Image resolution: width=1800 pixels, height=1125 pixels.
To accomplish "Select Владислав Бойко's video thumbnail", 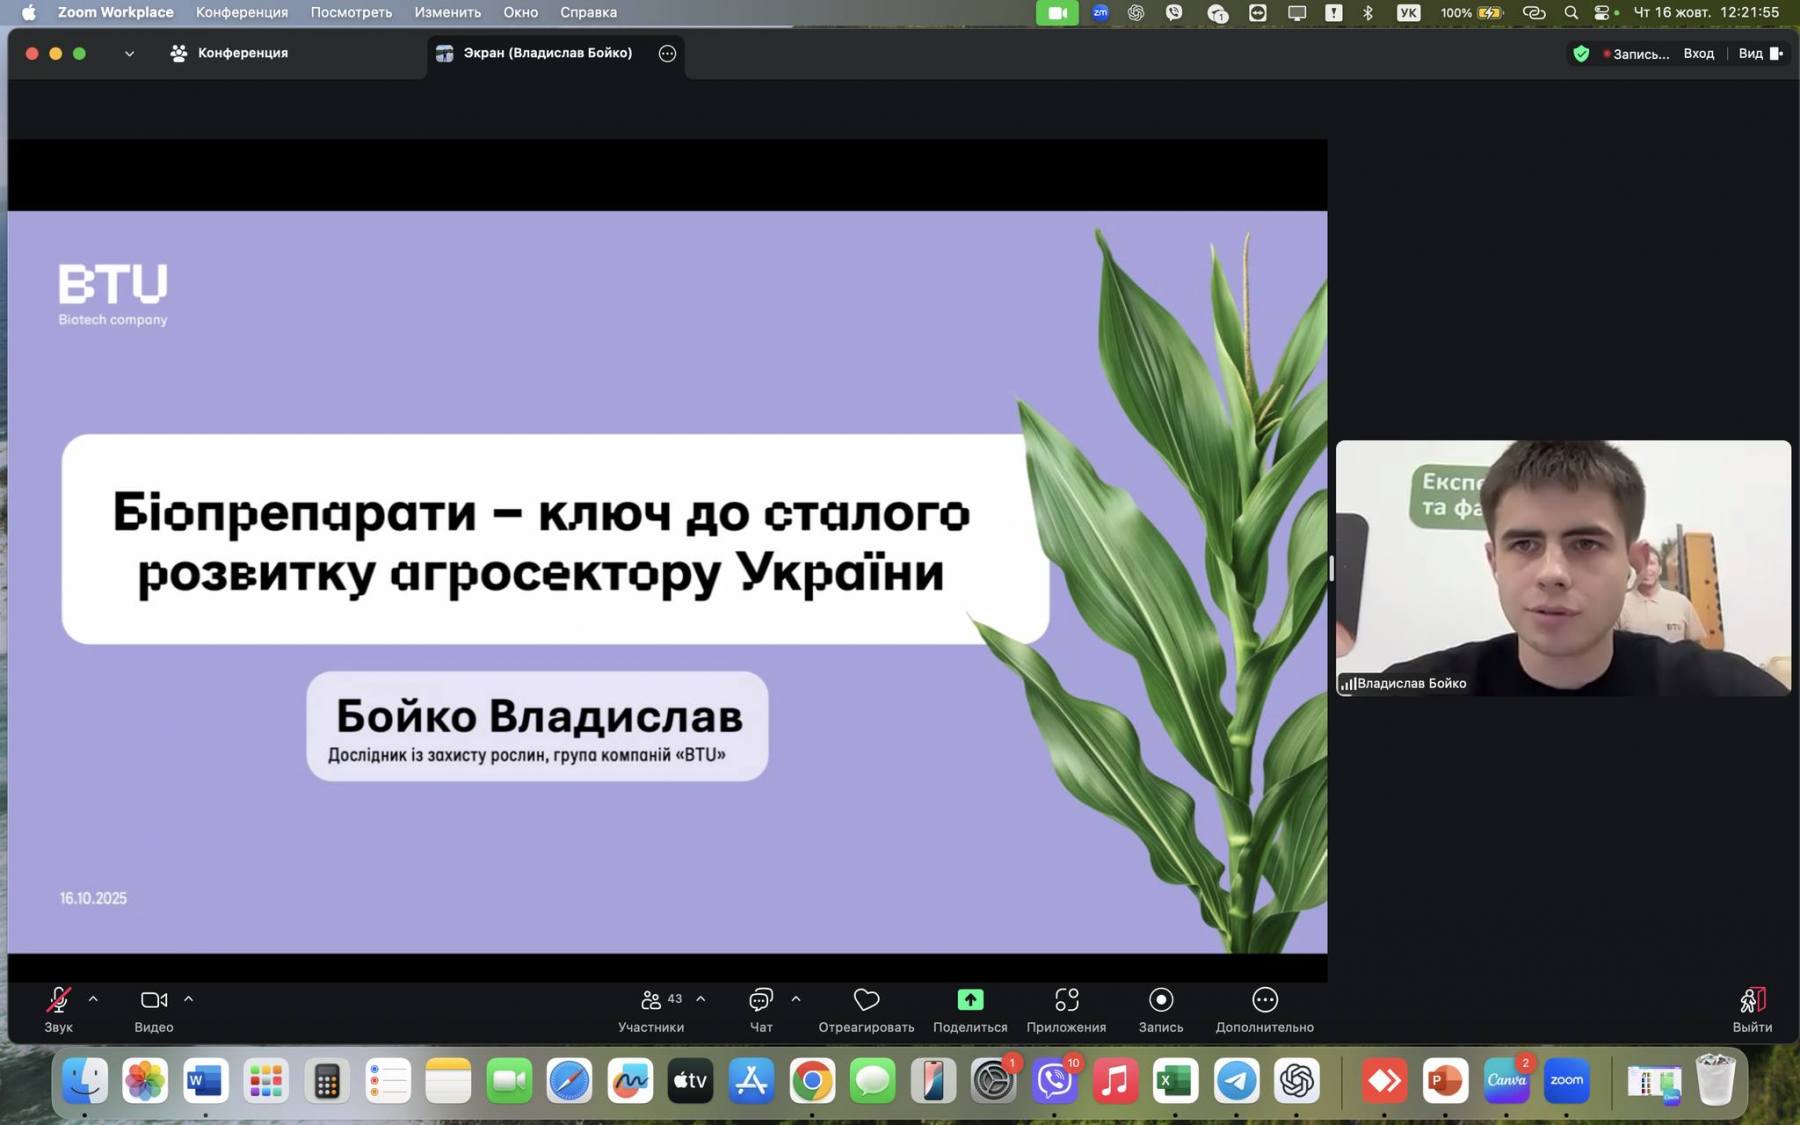I will coord(1562,567).
